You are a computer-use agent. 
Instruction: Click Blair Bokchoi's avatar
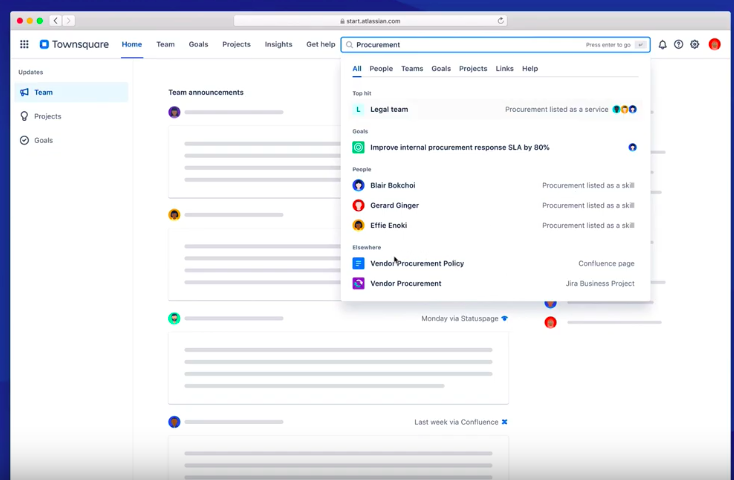pos(358,185)
